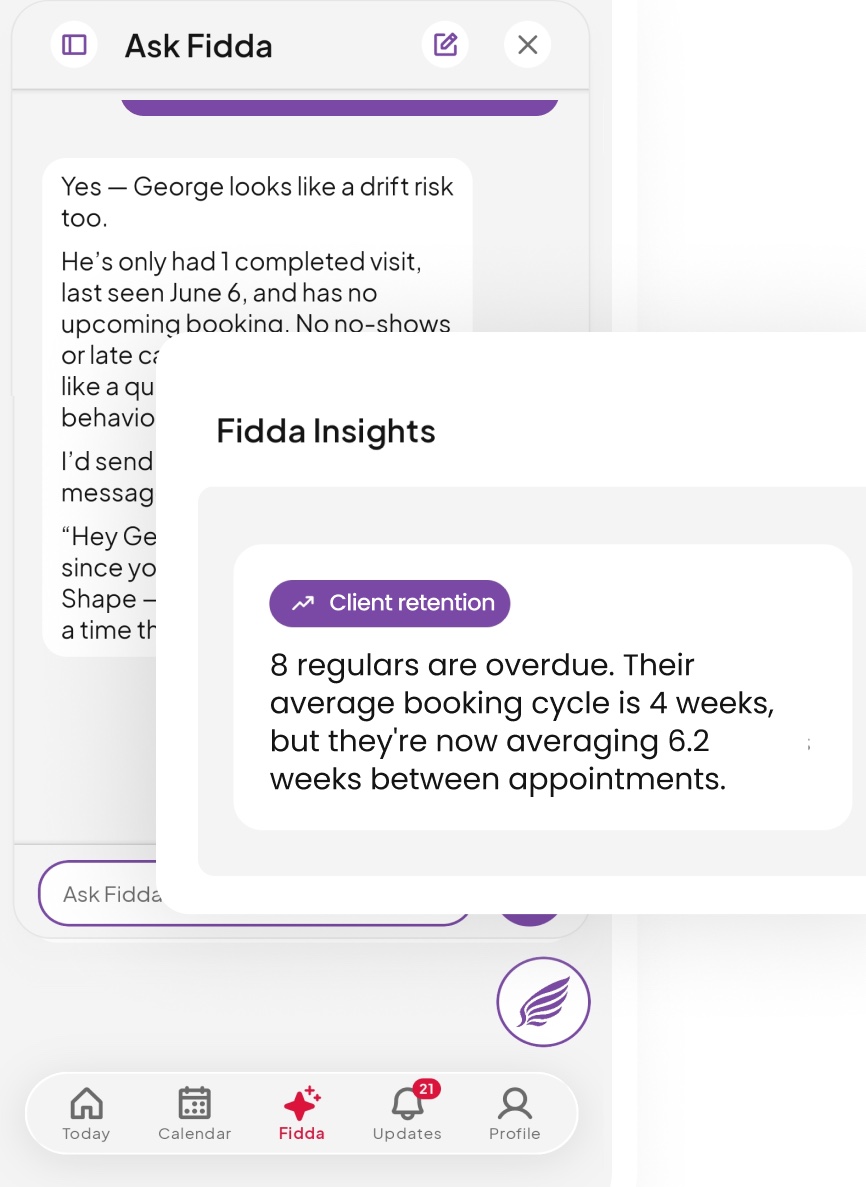
Task: Tap the floating purple wing button
Action: point(544,1002)
